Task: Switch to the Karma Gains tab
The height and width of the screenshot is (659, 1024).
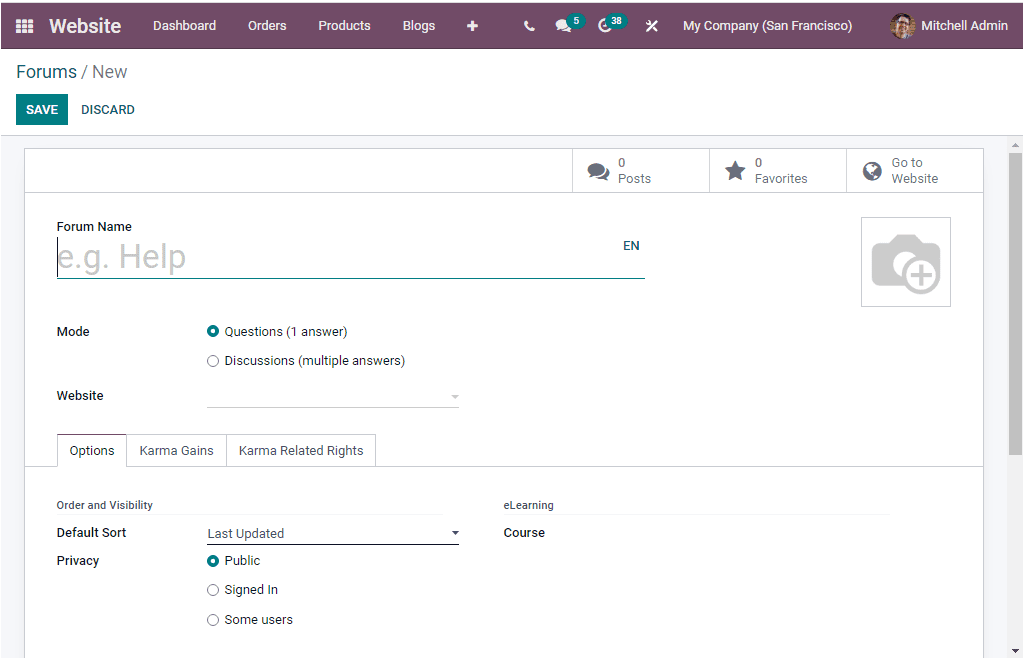Action: (176, 450)
